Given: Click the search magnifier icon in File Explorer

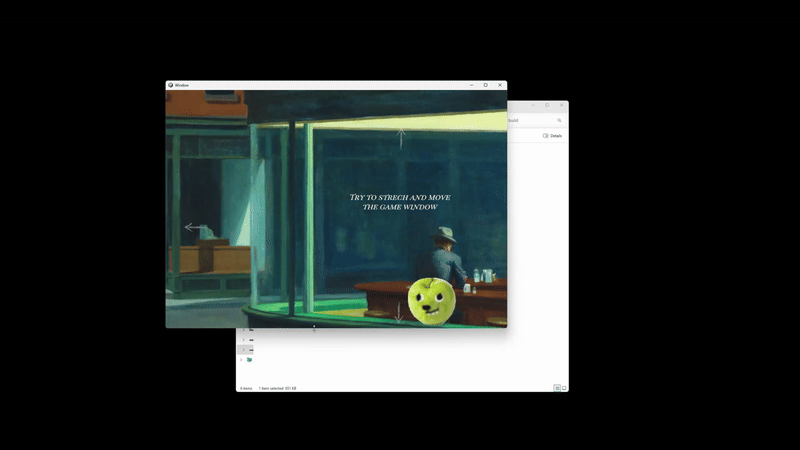Looking at the screenshot, I should (x=559, y=120).
